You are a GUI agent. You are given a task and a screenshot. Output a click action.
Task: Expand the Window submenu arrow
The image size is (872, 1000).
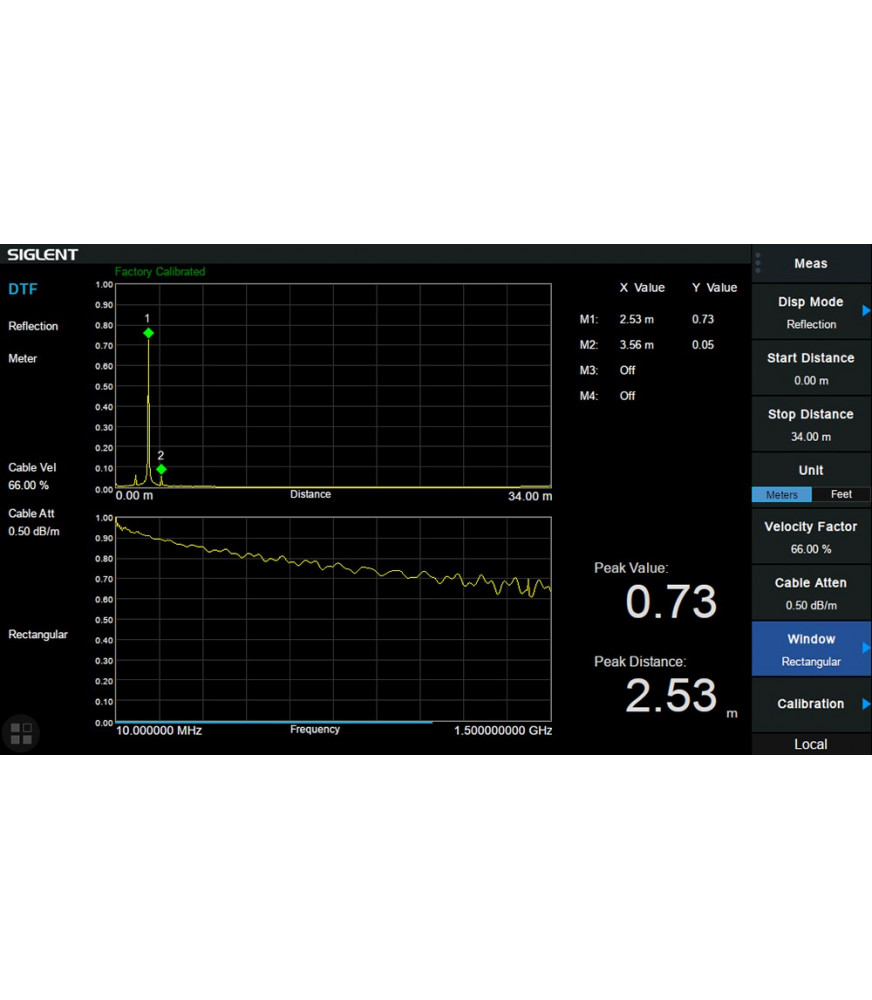click(x=866, y=647)
